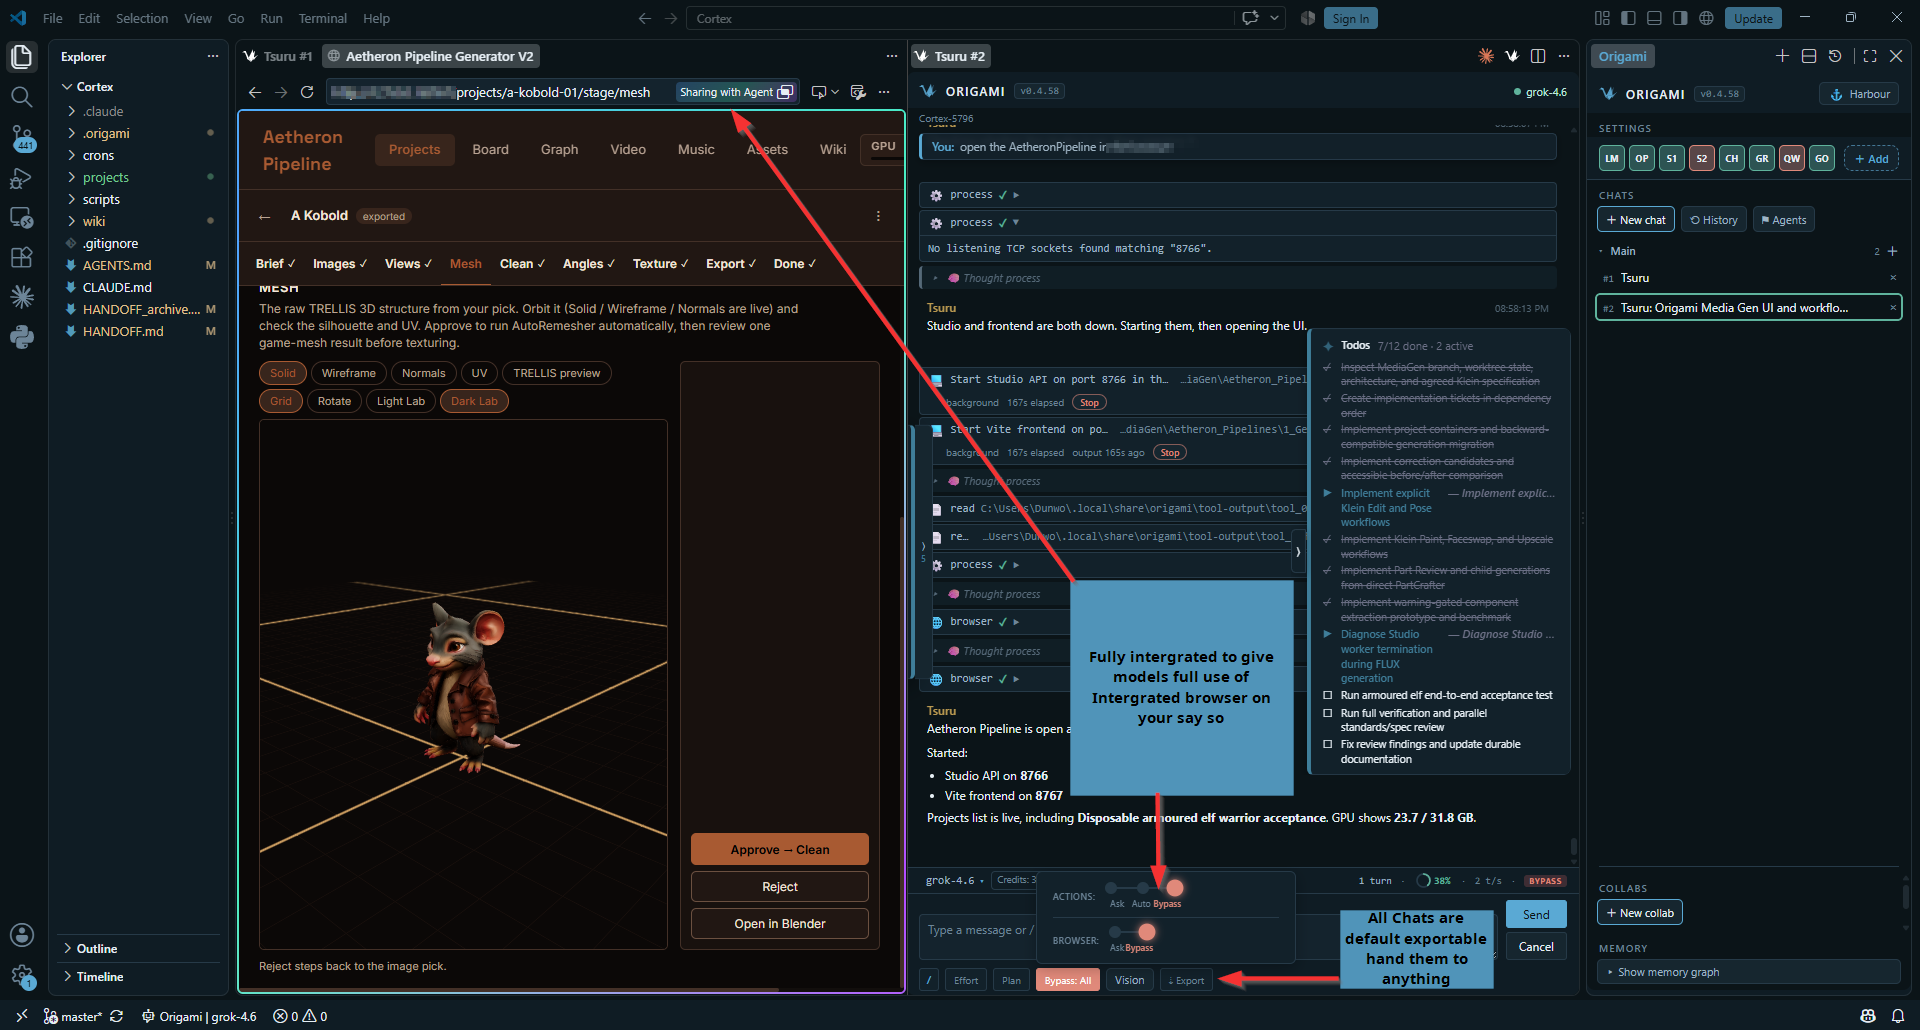Toggle the Solid view mode pill
The width and height of the screenshot is (1920, 1030).
[283, 373]
